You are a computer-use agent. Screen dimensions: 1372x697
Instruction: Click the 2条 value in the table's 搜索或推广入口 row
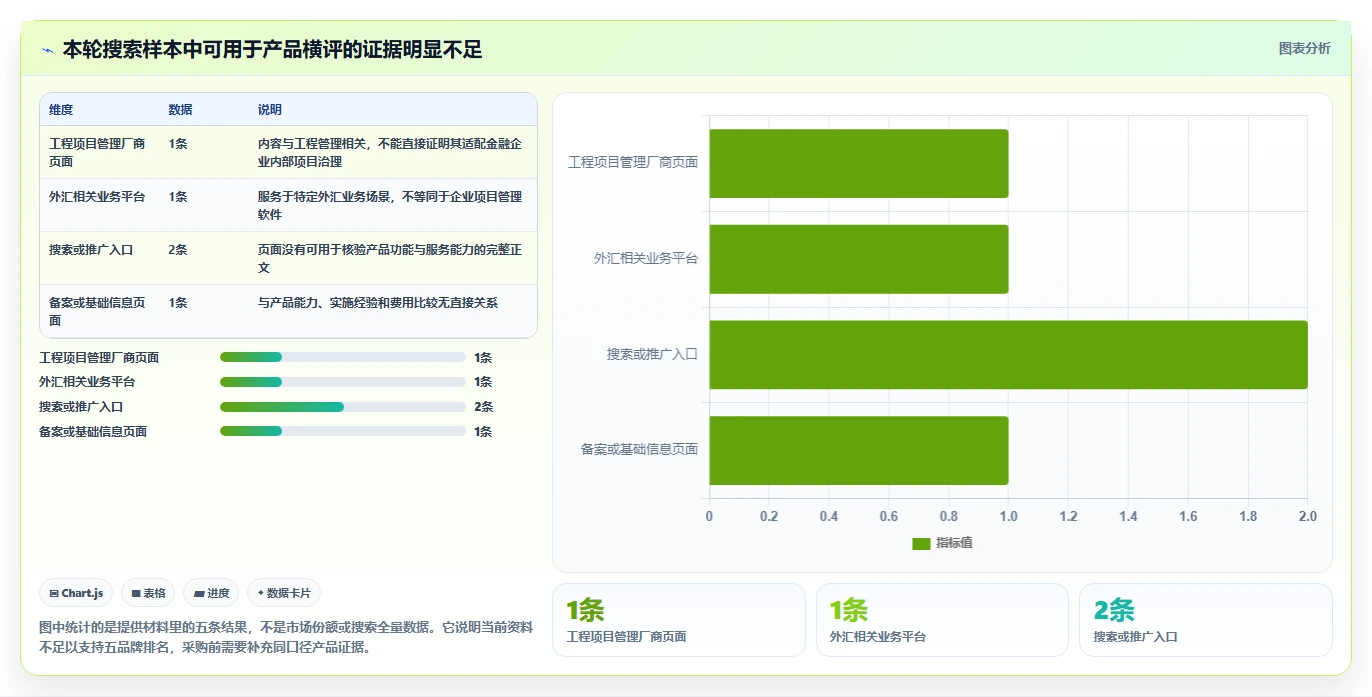coord(178,250)
